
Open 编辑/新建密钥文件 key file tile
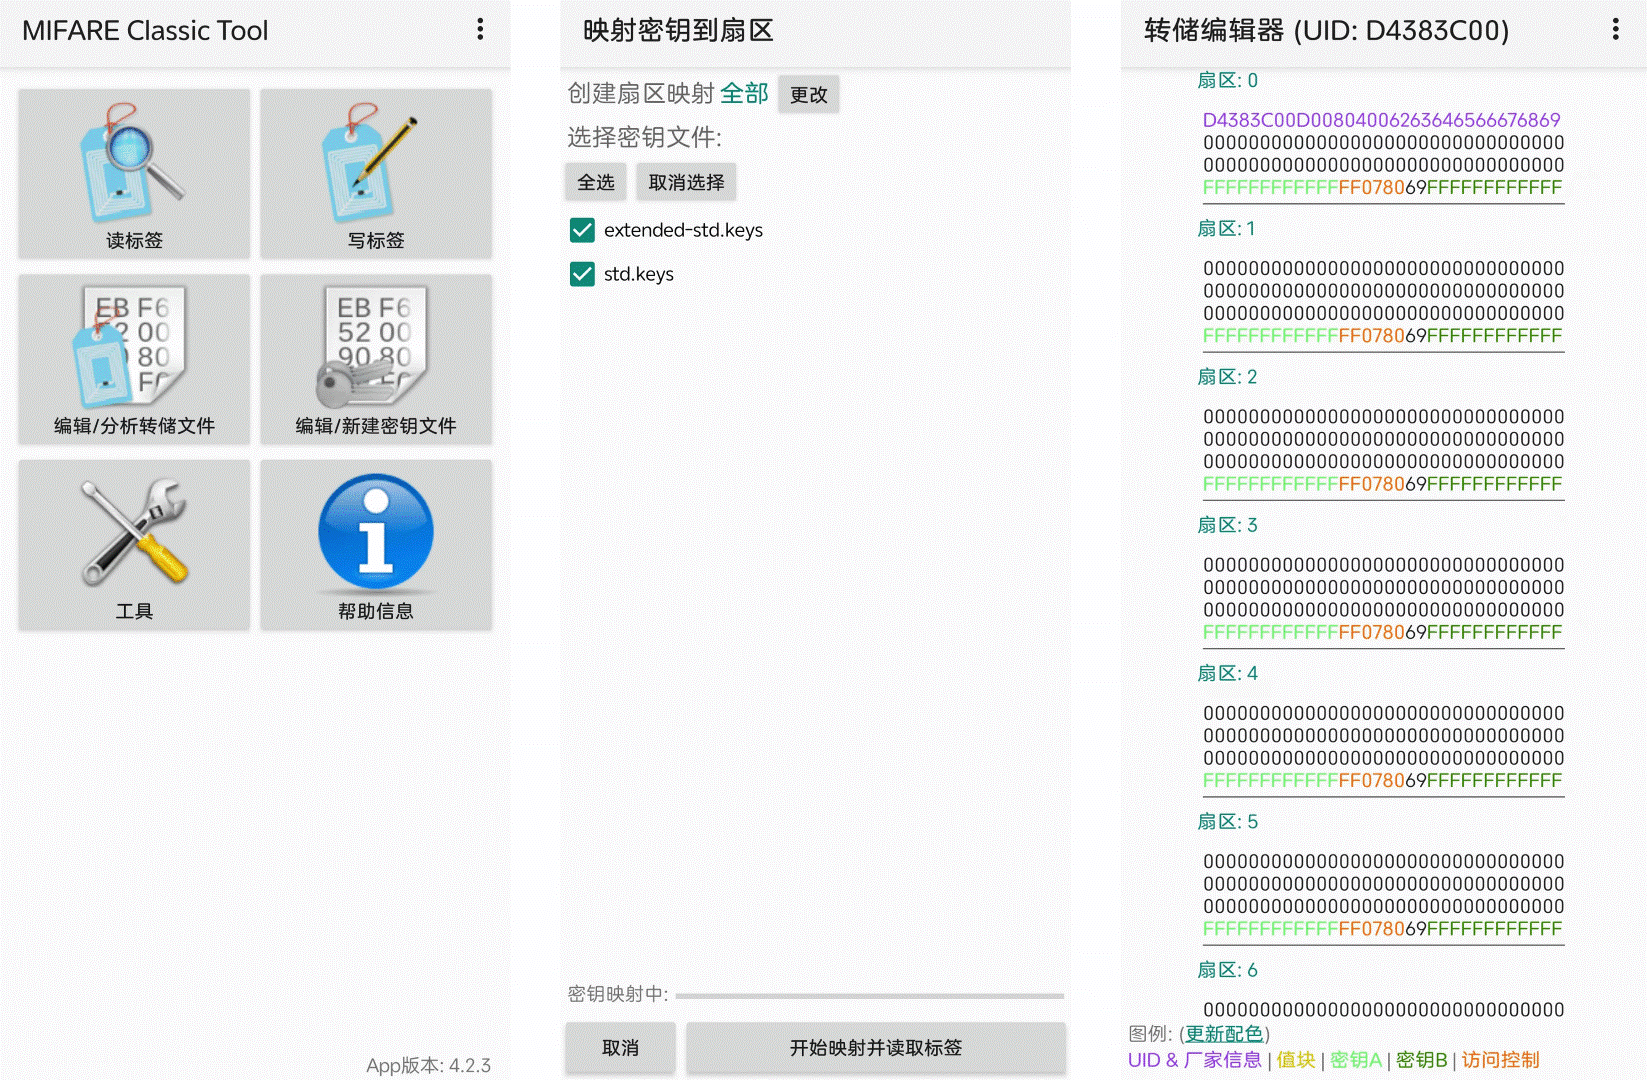click(376, 360)
